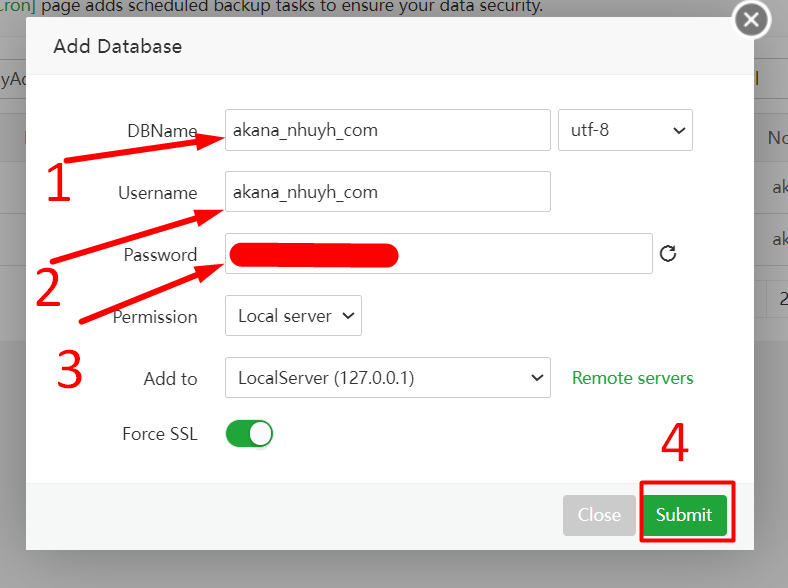This screenshot has height=588, width=788.
Task: Open the Remote servers link
Action: click(633, 378)
